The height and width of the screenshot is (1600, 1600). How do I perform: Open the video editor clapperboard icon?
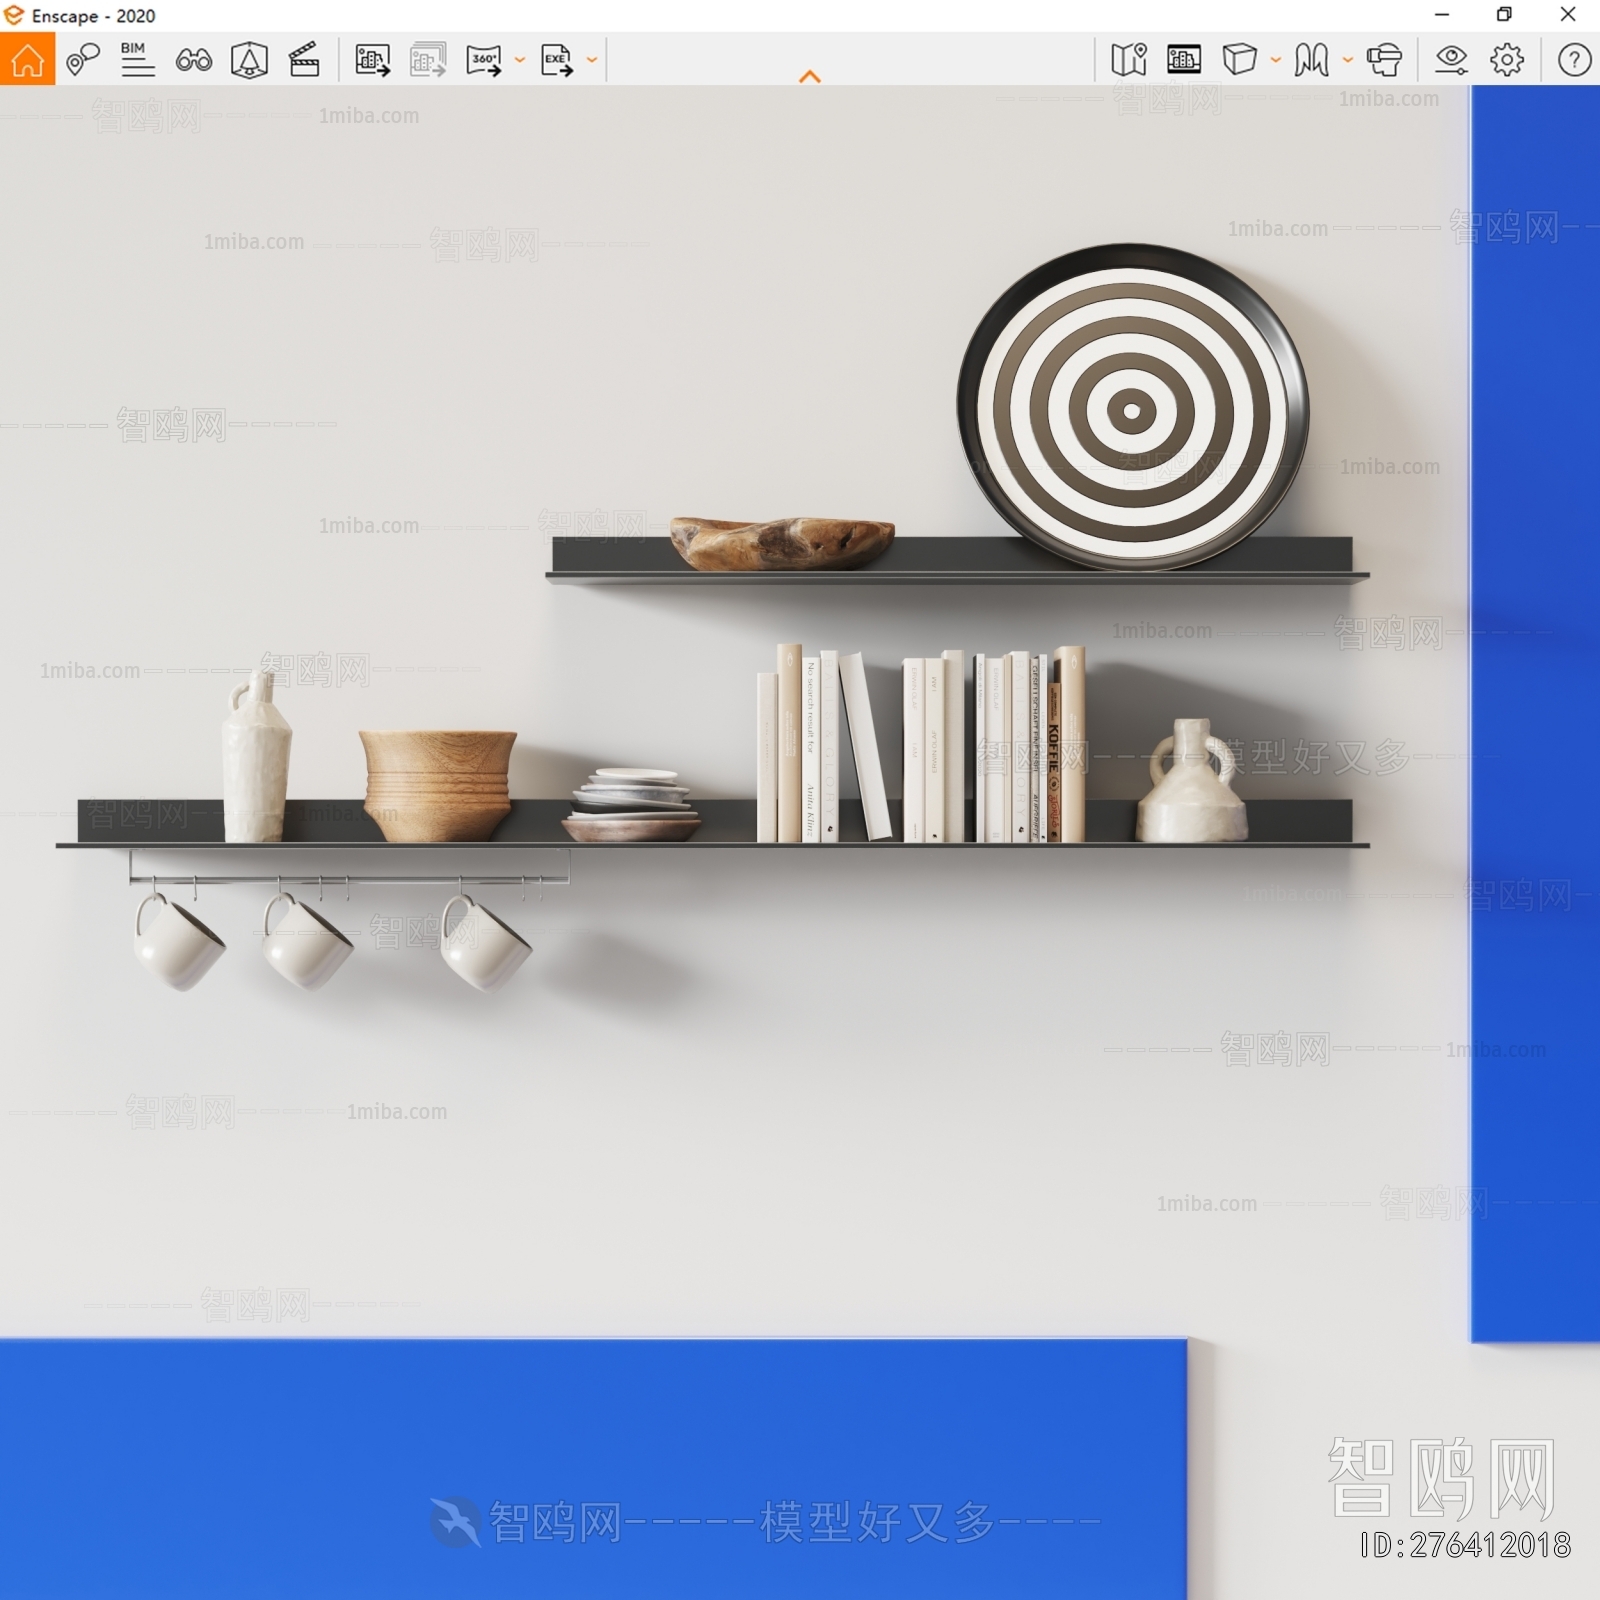pos(304,60)
